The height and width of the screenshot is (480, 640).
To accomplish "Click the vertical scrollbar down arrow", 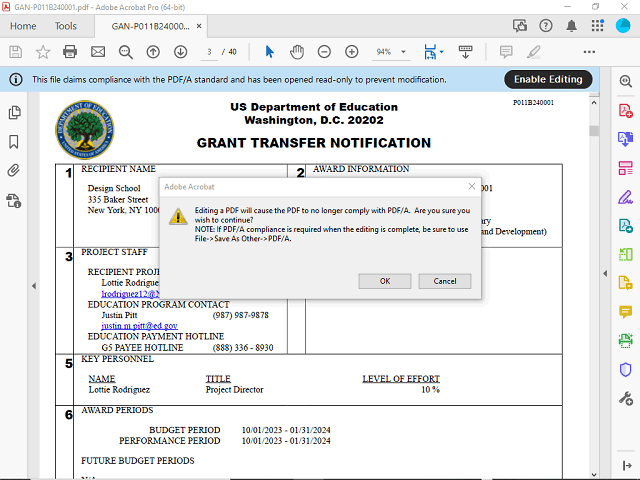I will point(594,474).
